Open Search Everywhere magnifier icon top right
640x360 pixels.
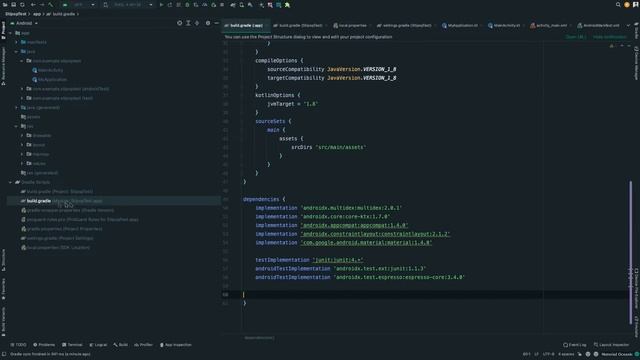coord(618,5)
